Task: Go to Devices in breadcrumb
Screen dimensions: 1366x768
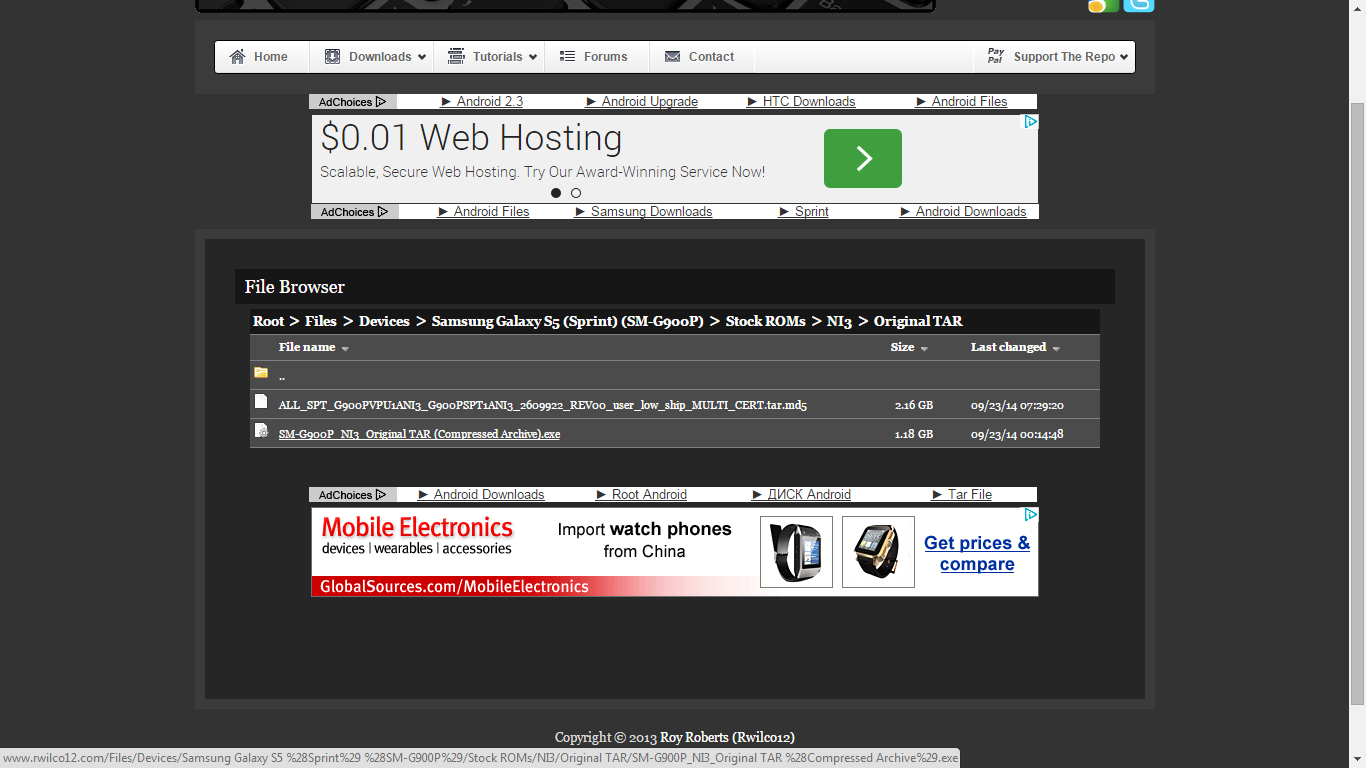Action: coord(384,321)
